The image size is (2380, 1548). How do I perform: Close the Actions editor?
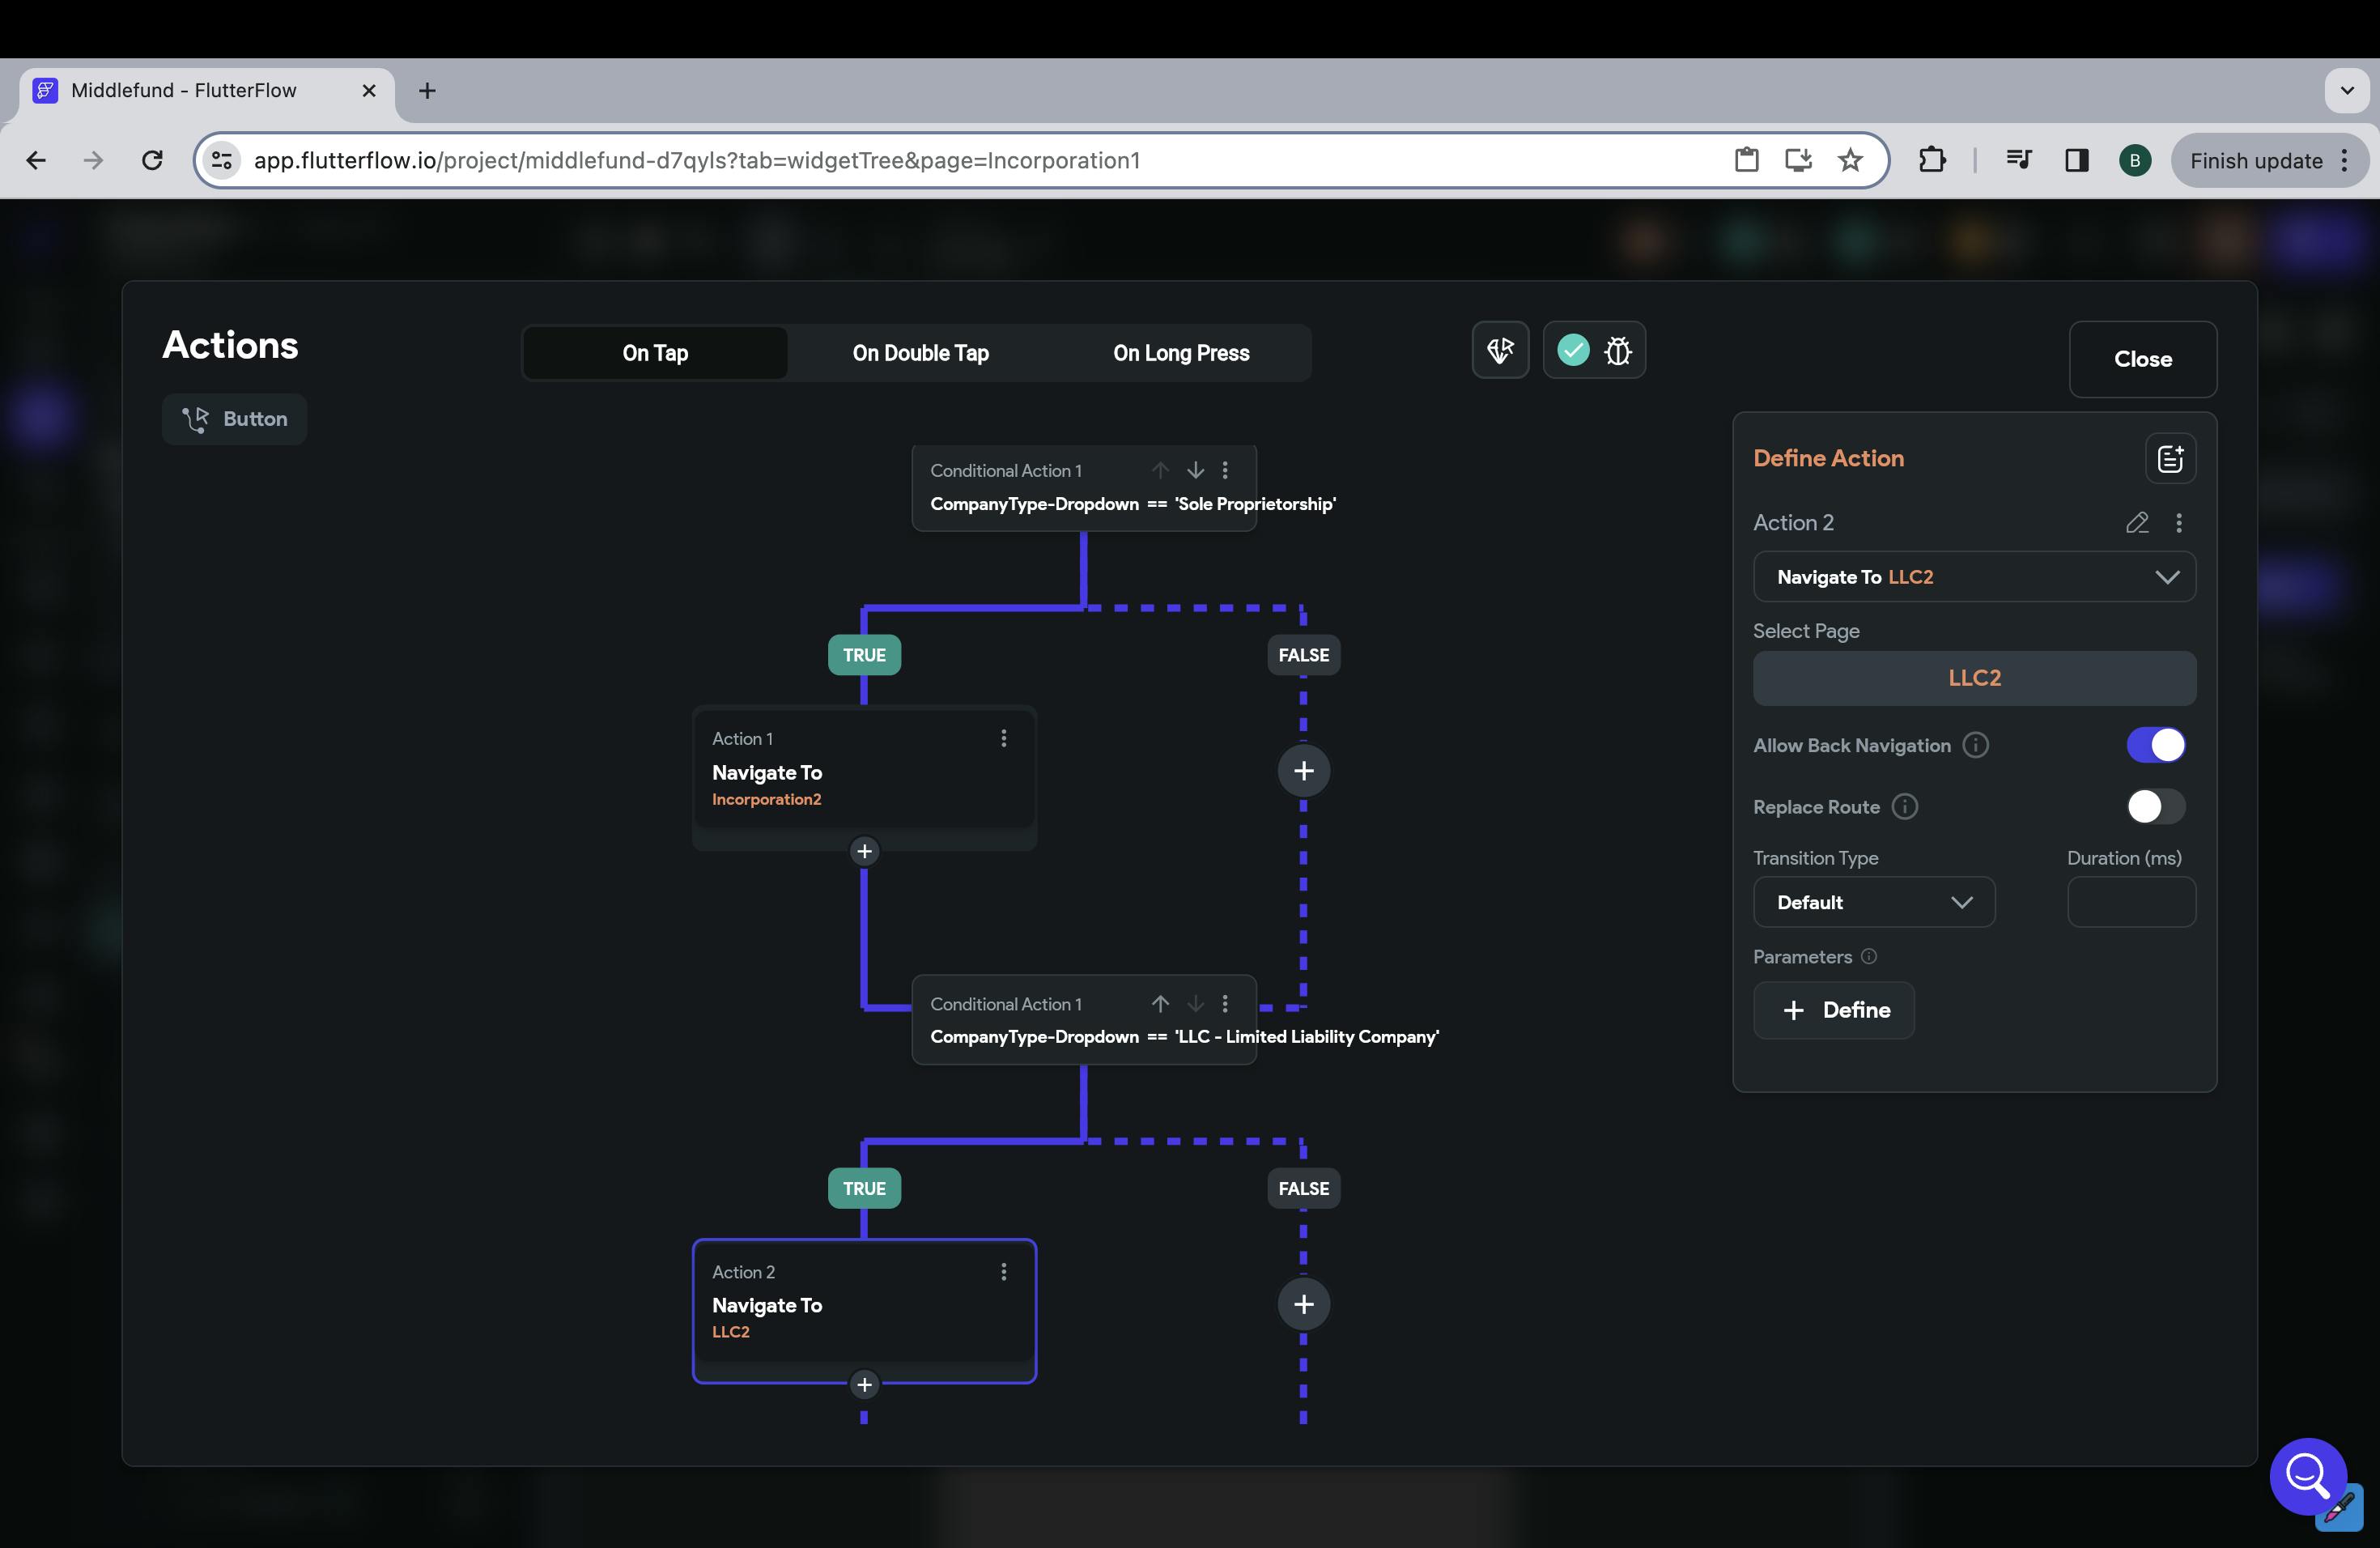[x=2143, y=359]
